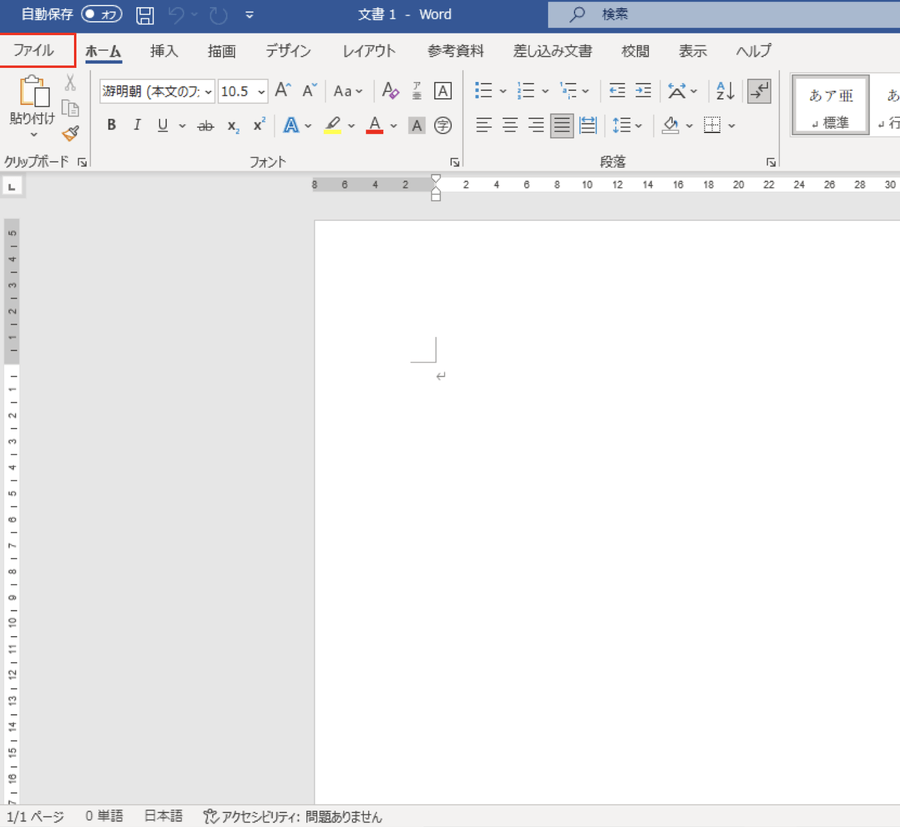The width and height of the screenshot is (900, 827).
Task: Click the 0 単語 word count
Action: 104,816
